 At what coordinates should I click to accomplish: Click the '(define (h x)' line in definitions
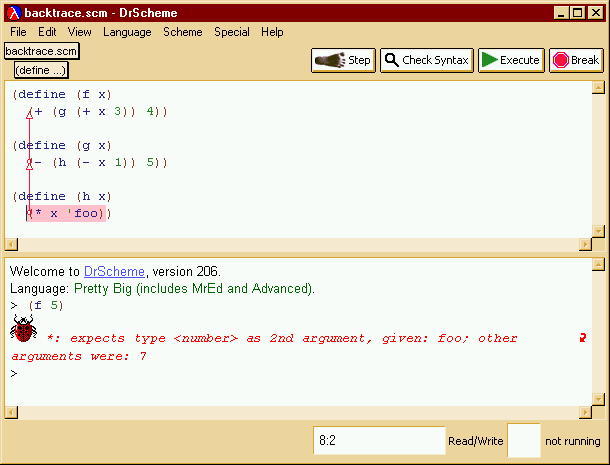pos(62,197)
